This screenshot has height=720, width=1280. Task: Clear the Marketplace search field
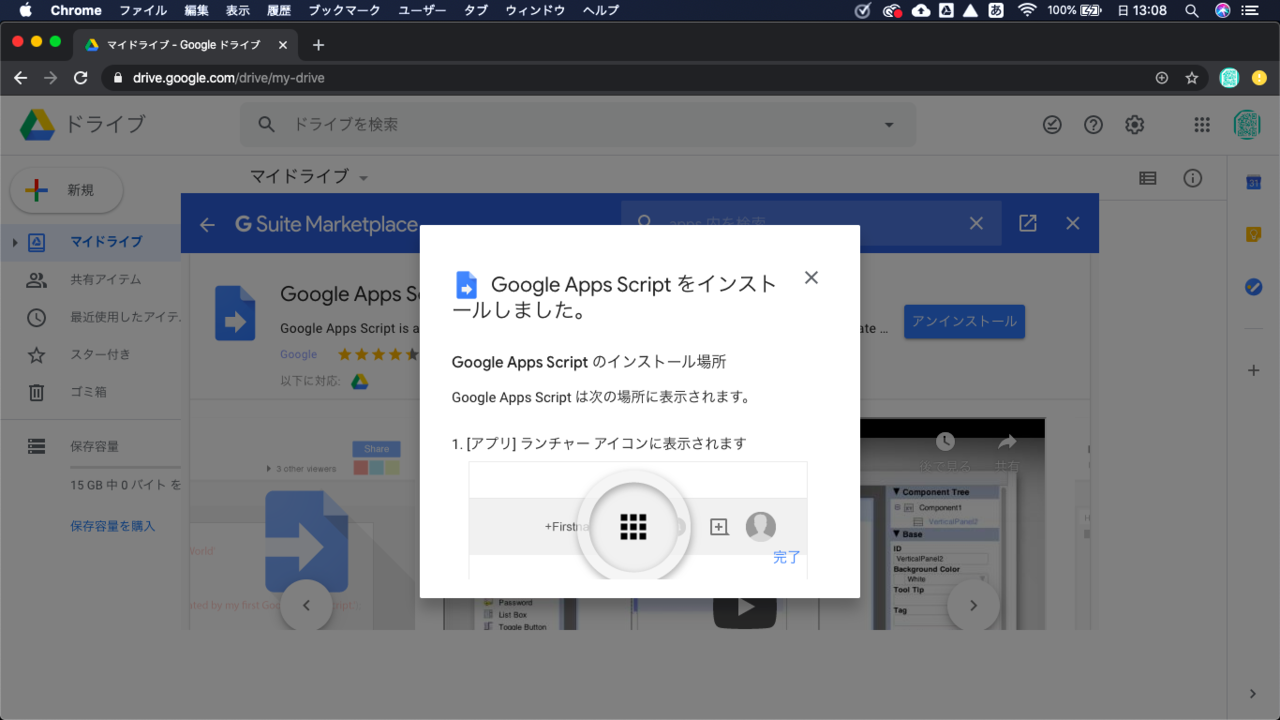[976, 224]
